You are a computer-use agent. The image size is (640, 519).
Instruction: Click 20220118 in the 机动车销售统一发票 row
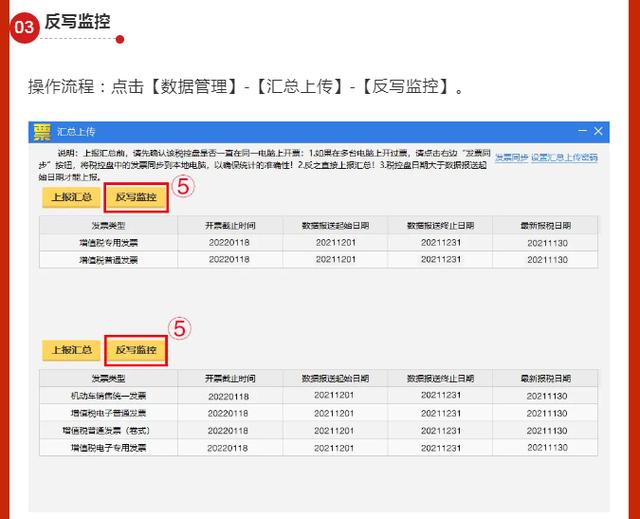pos(228,397)
